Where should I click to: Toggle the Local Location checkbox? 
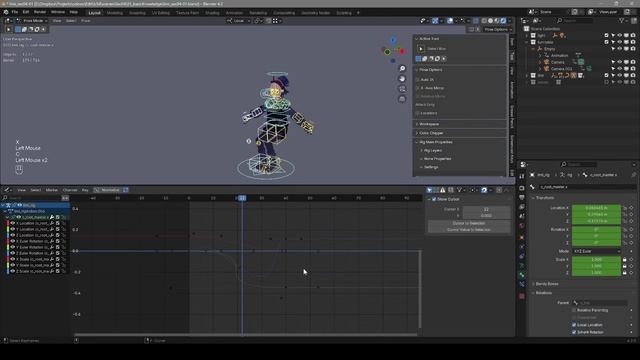(x=574, y=325)
